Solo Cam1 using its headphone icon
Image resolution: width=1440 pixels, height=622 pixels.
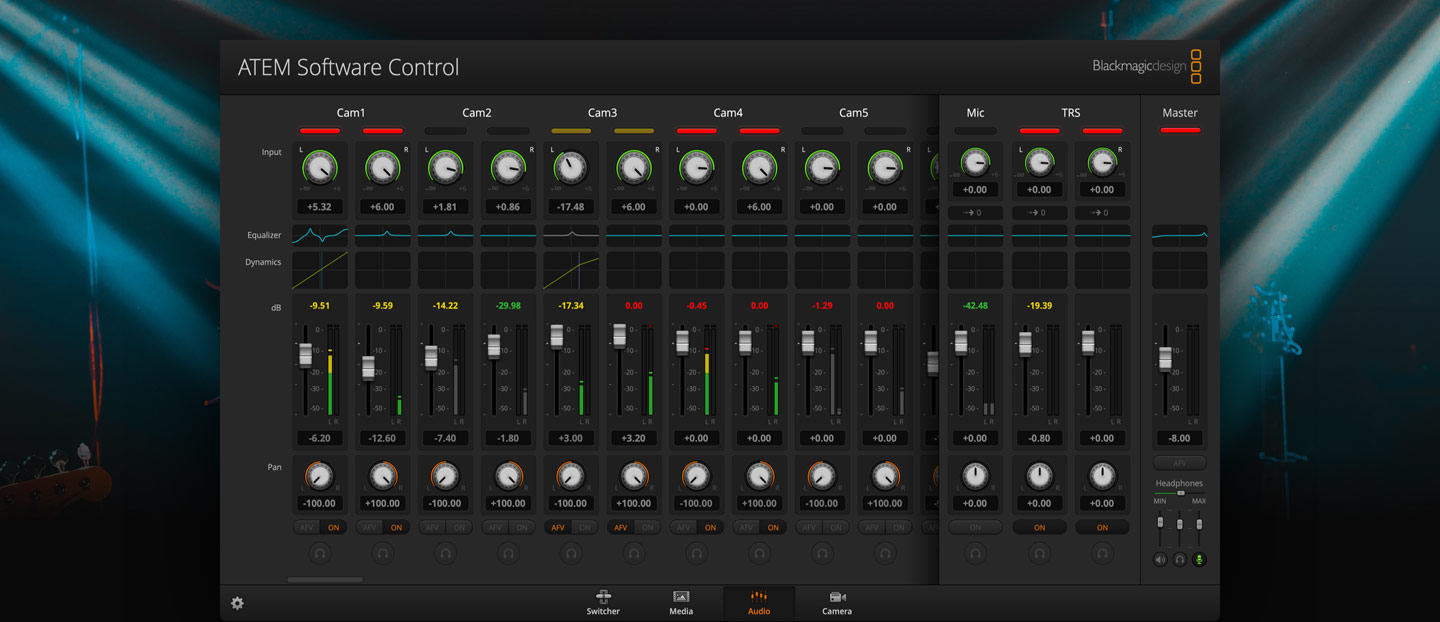(319, 553)
